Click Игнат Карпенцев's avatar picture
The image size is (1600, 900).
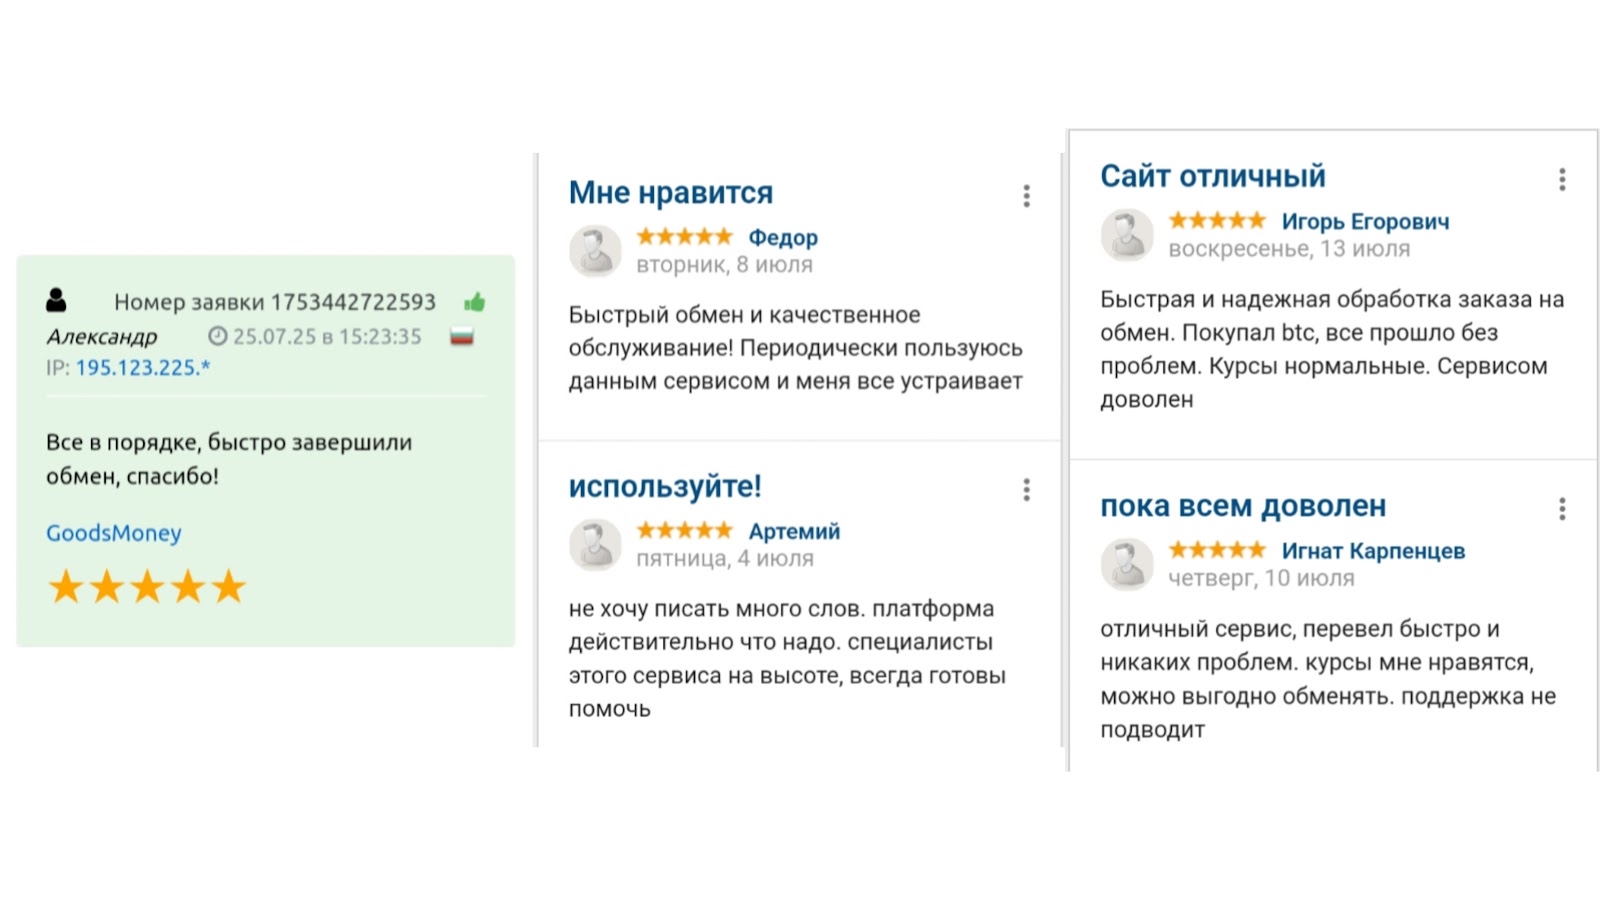click(1127, 564)
